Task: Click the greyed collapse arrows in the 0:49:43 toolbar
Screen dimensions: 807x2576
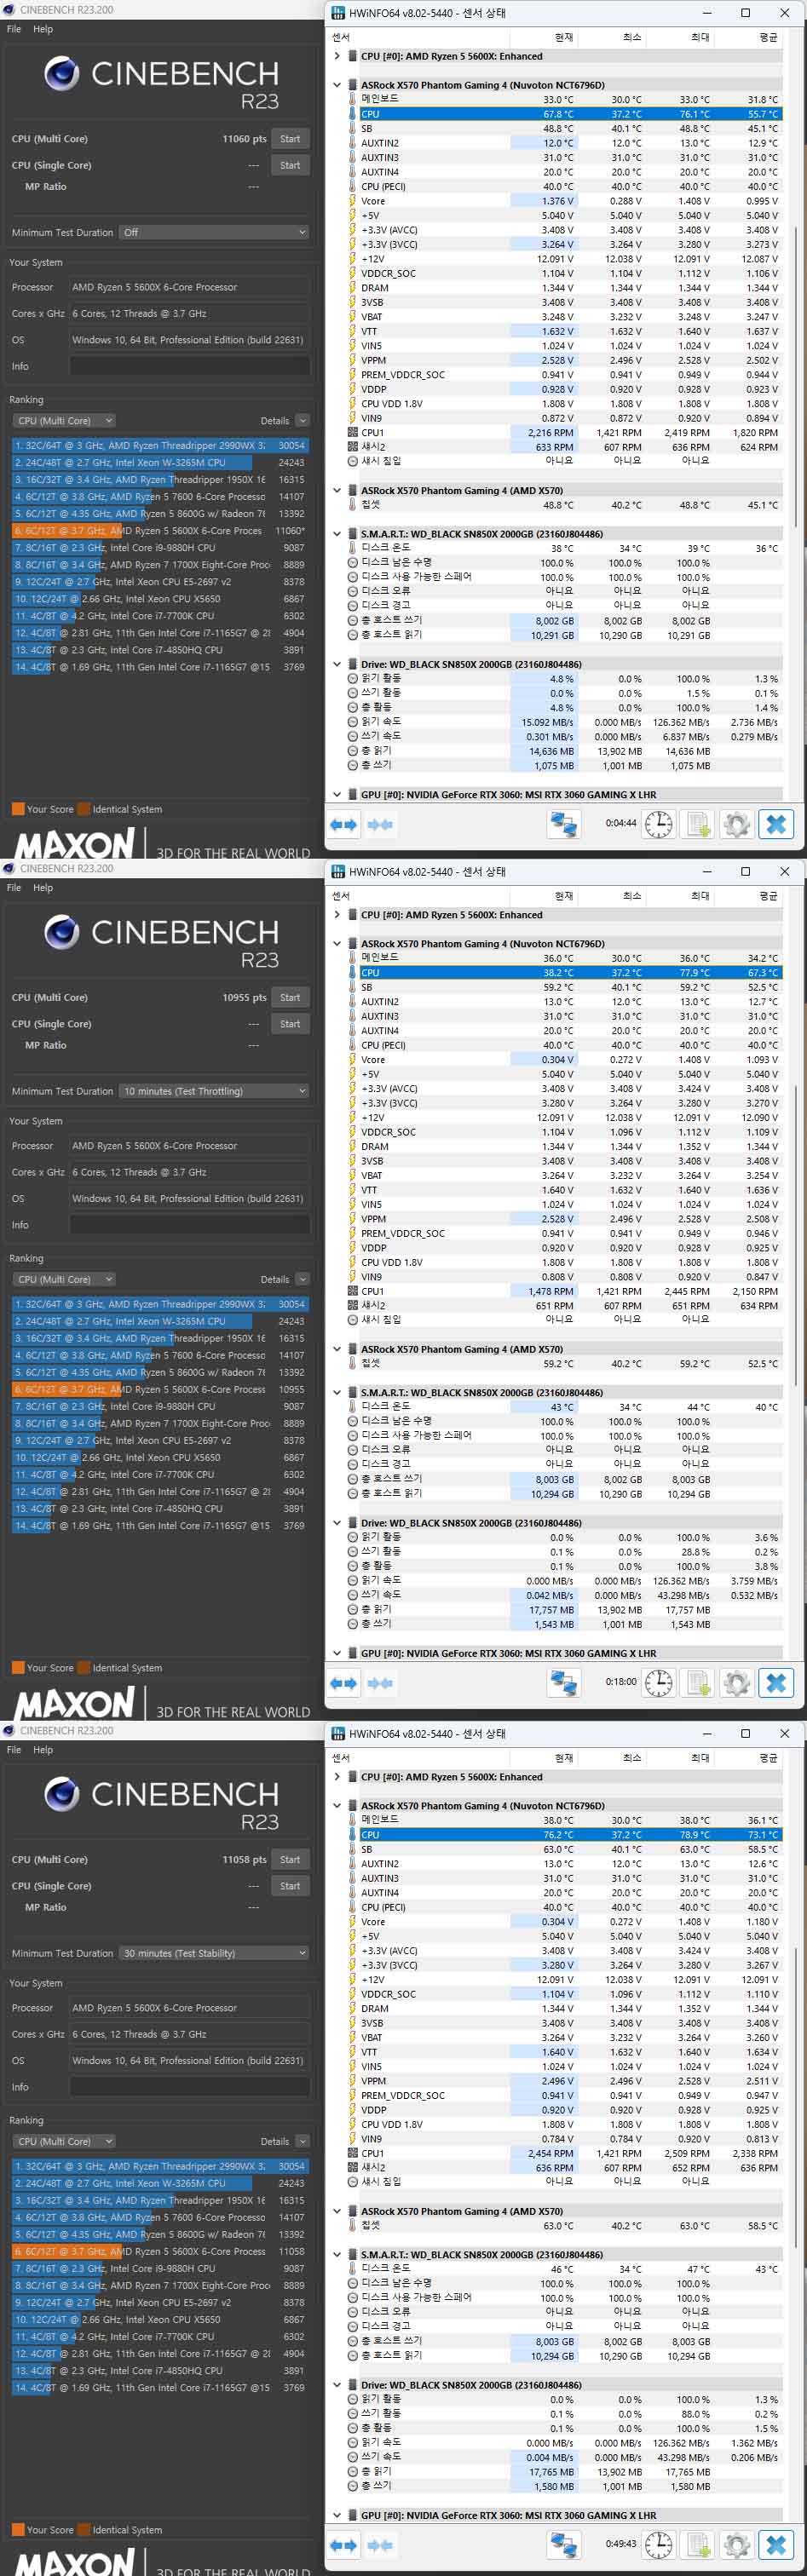Action: point(380,2545)
